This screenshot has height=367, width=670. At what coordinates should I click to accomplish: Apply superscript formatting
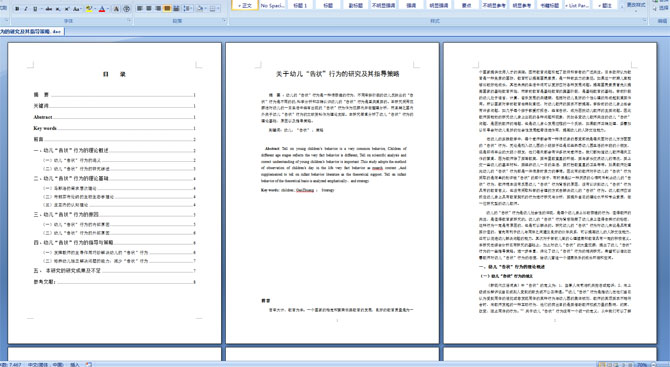[x=67, y=9]
